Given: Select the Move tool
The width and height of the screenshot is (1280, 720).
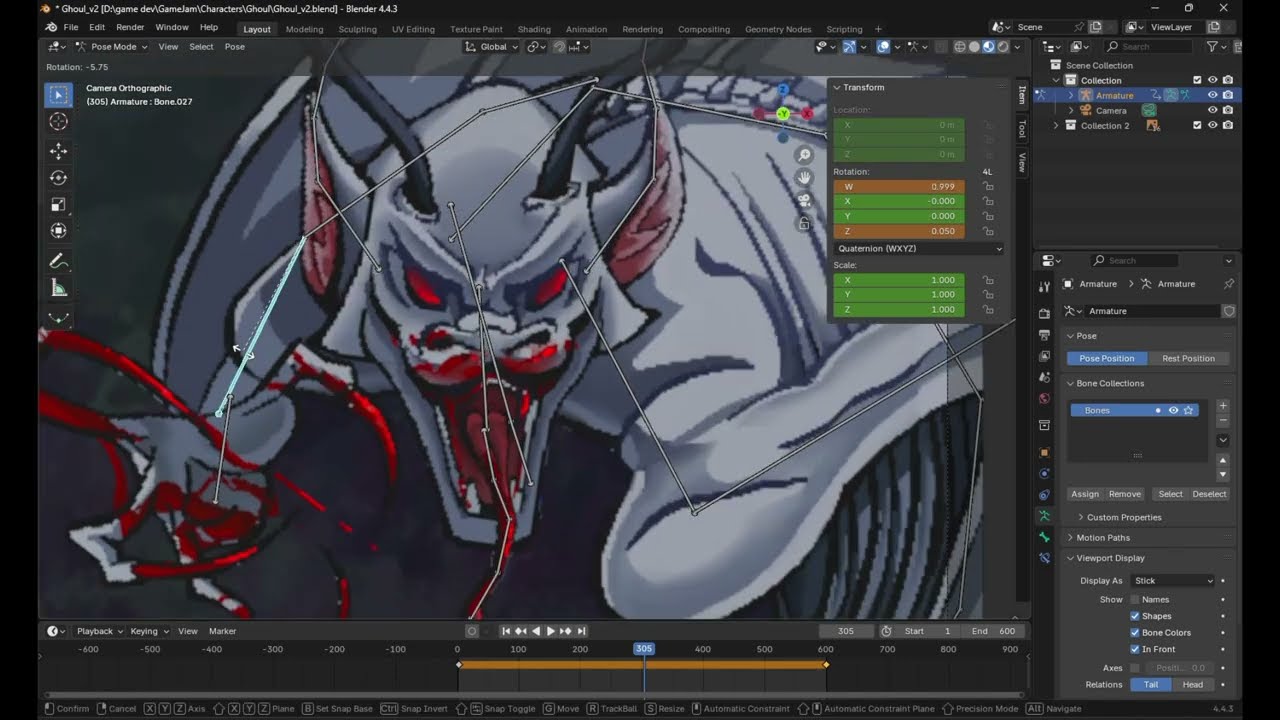Looking at the screenshot, I should [58, 151].
